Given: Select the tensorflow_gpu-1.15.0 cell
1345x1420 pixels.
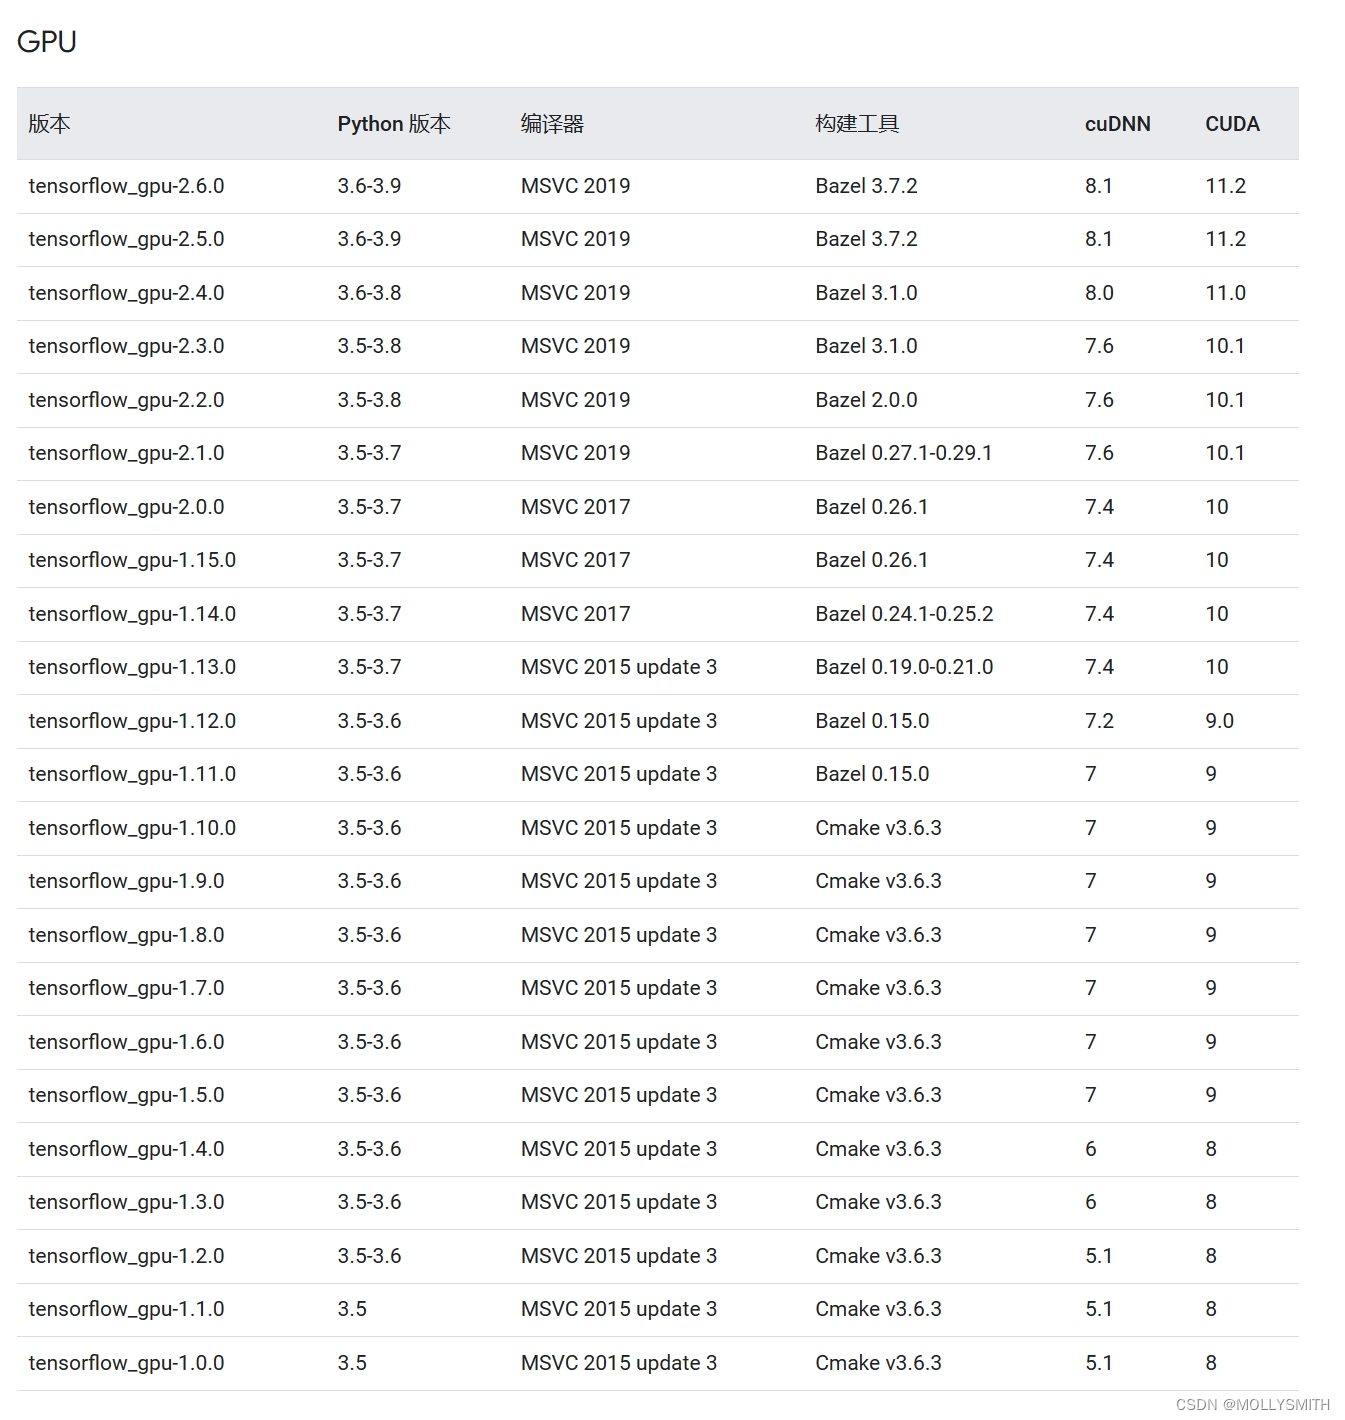Looking at the screenshot, I should (132, 560).
